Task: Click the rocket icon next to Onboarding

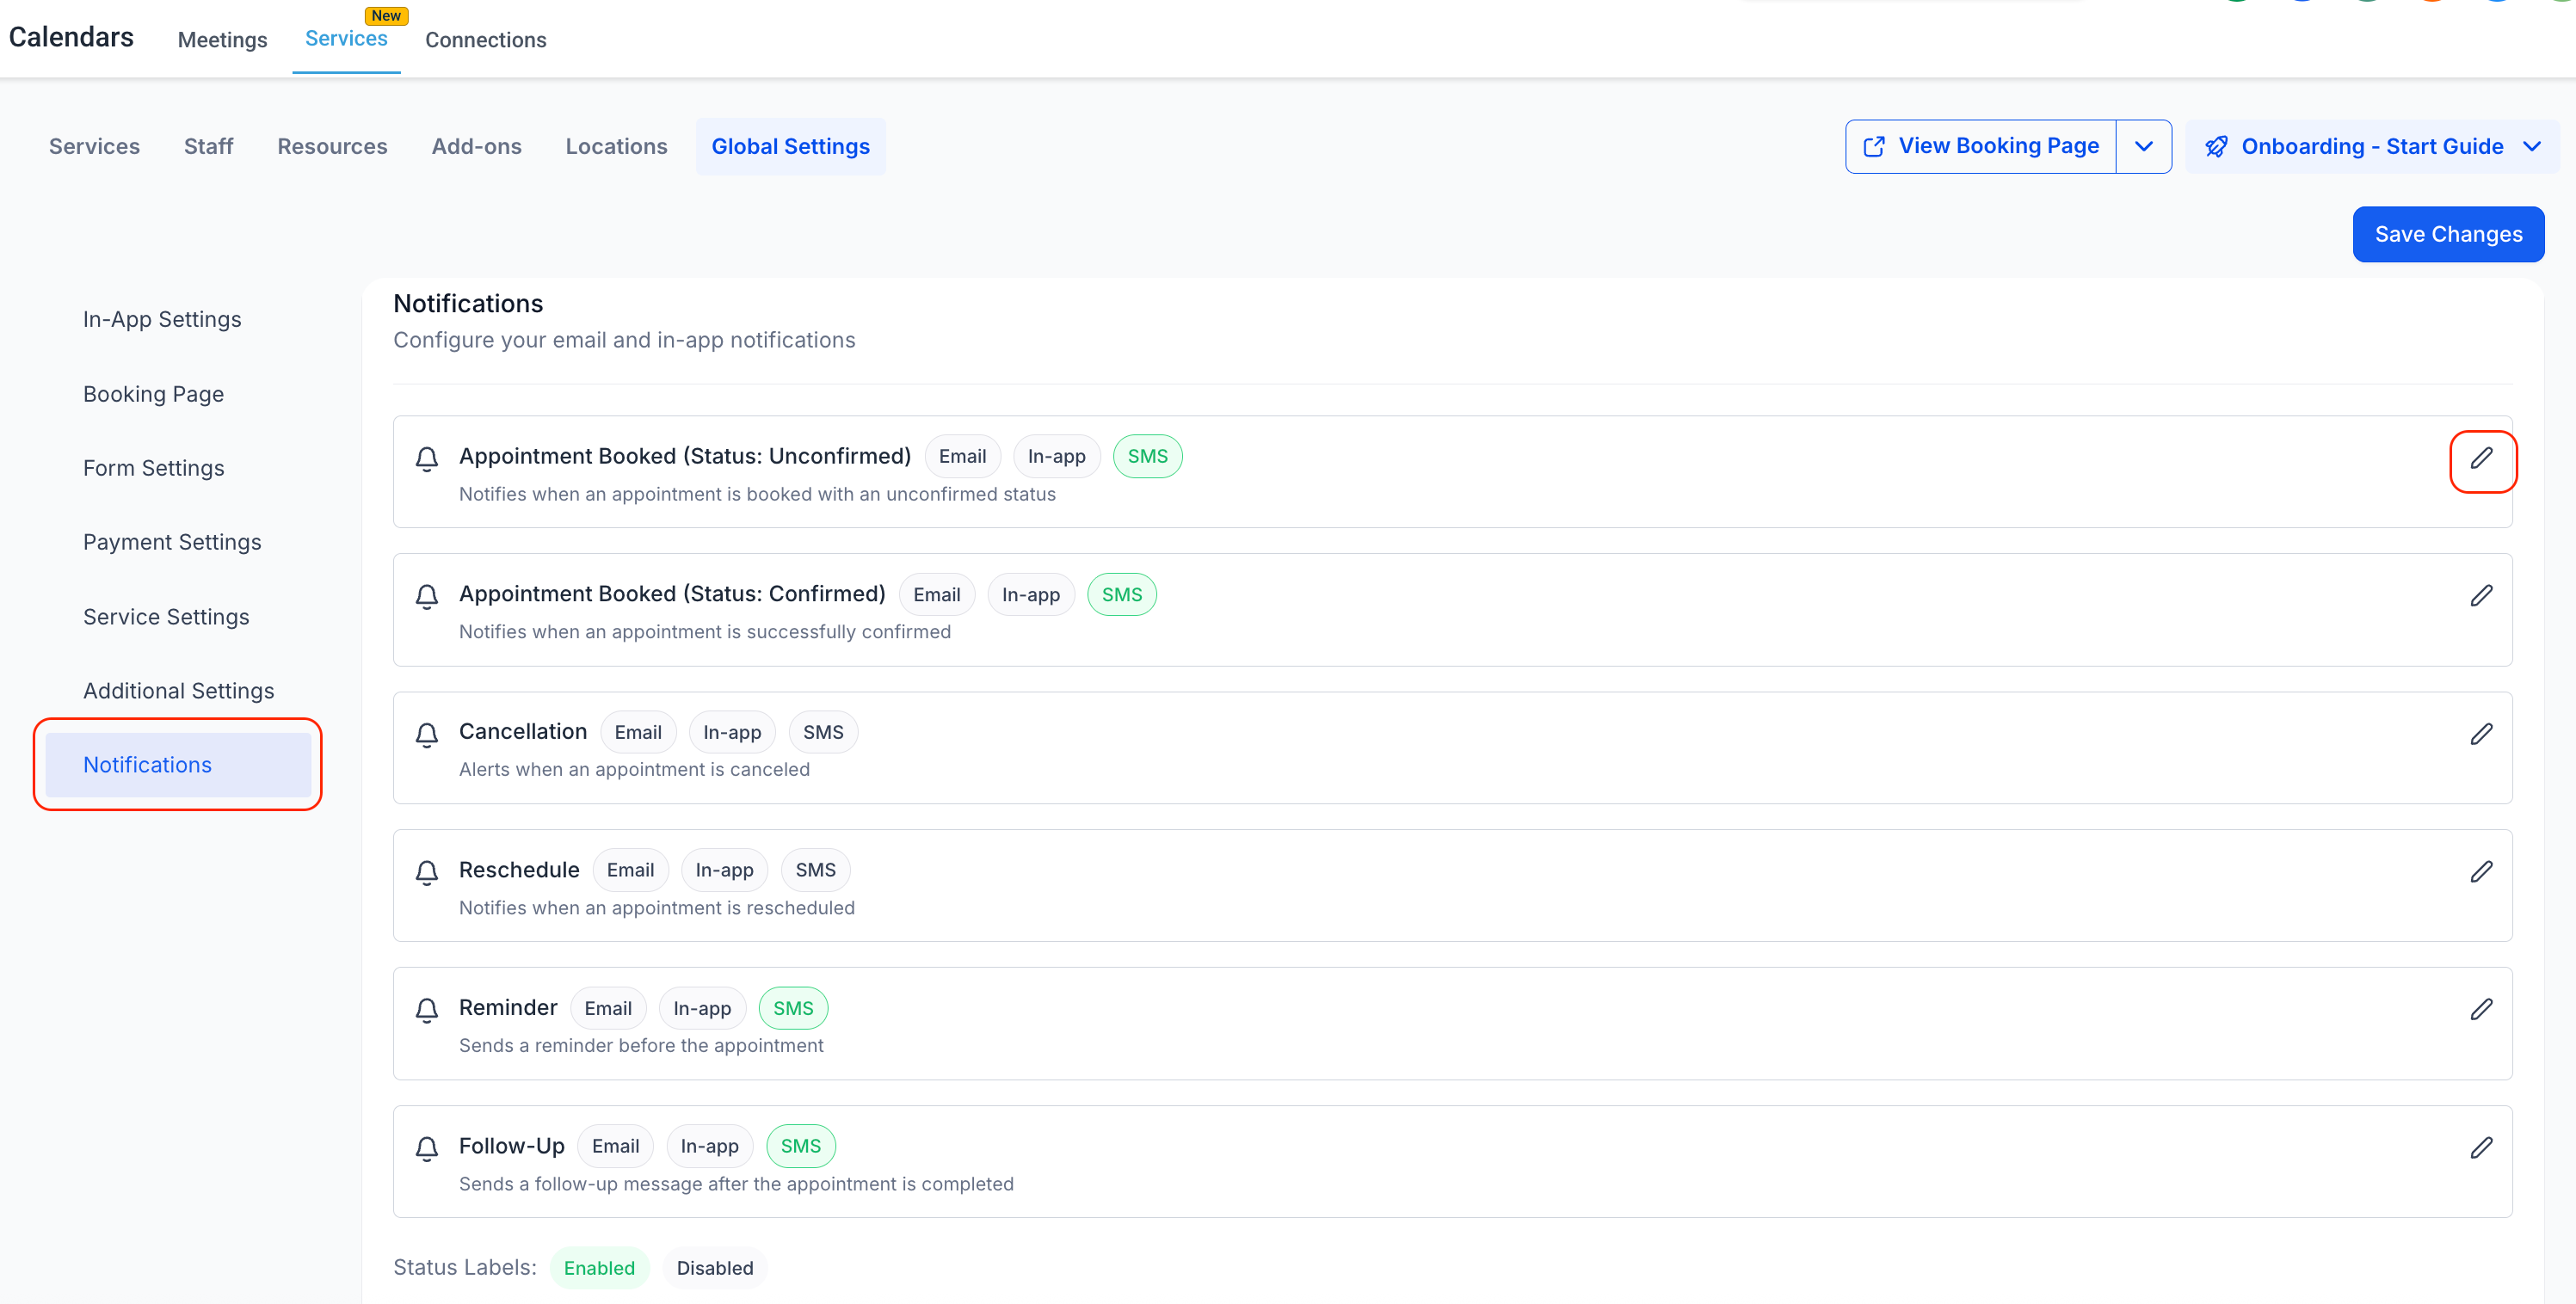Action: coord(2216,145)
